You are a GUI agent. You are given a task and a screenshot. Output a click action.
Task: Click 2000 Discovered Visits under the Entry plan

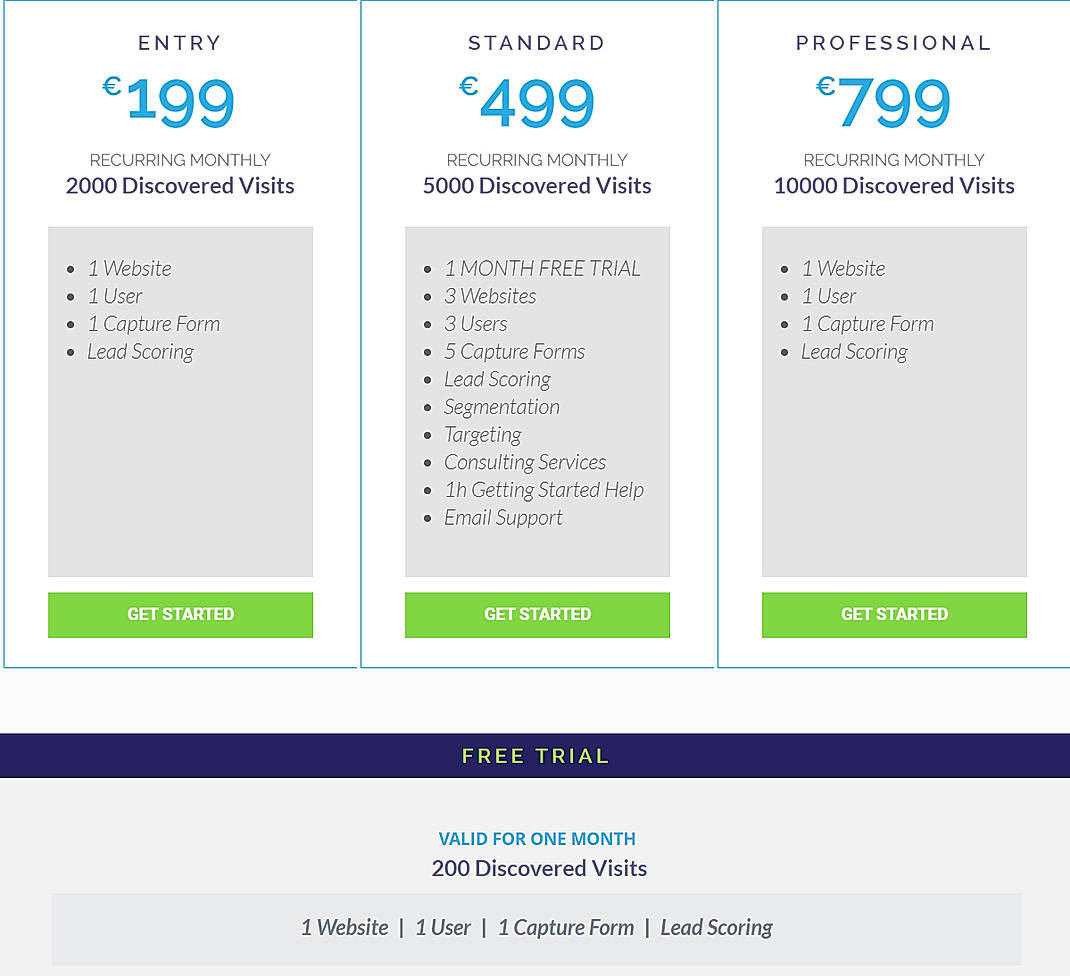pyautogui.click(x=180, y=185)
